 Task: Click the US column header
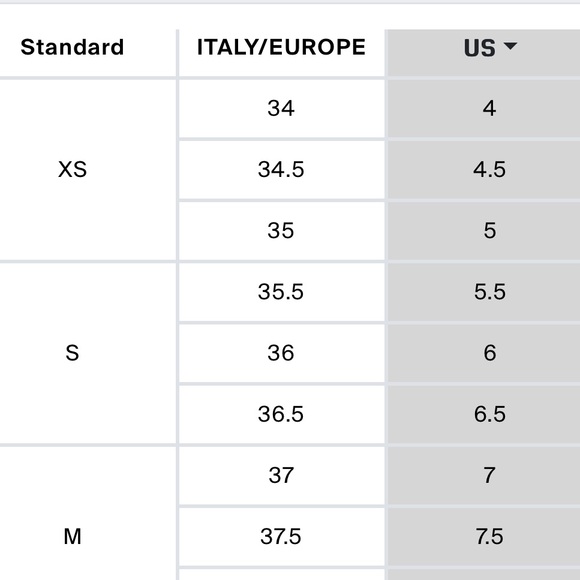click(483, 53)
